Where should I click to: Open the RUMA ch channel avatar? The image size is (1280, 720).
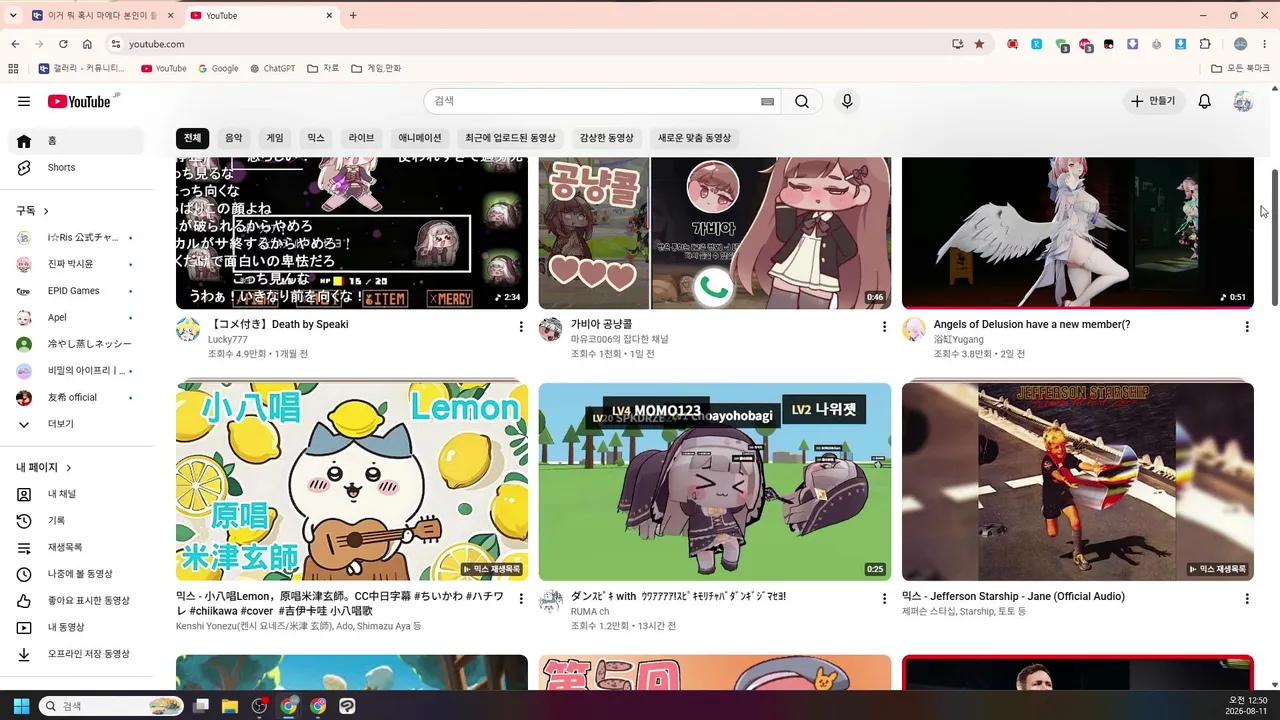tap(551, 602)
